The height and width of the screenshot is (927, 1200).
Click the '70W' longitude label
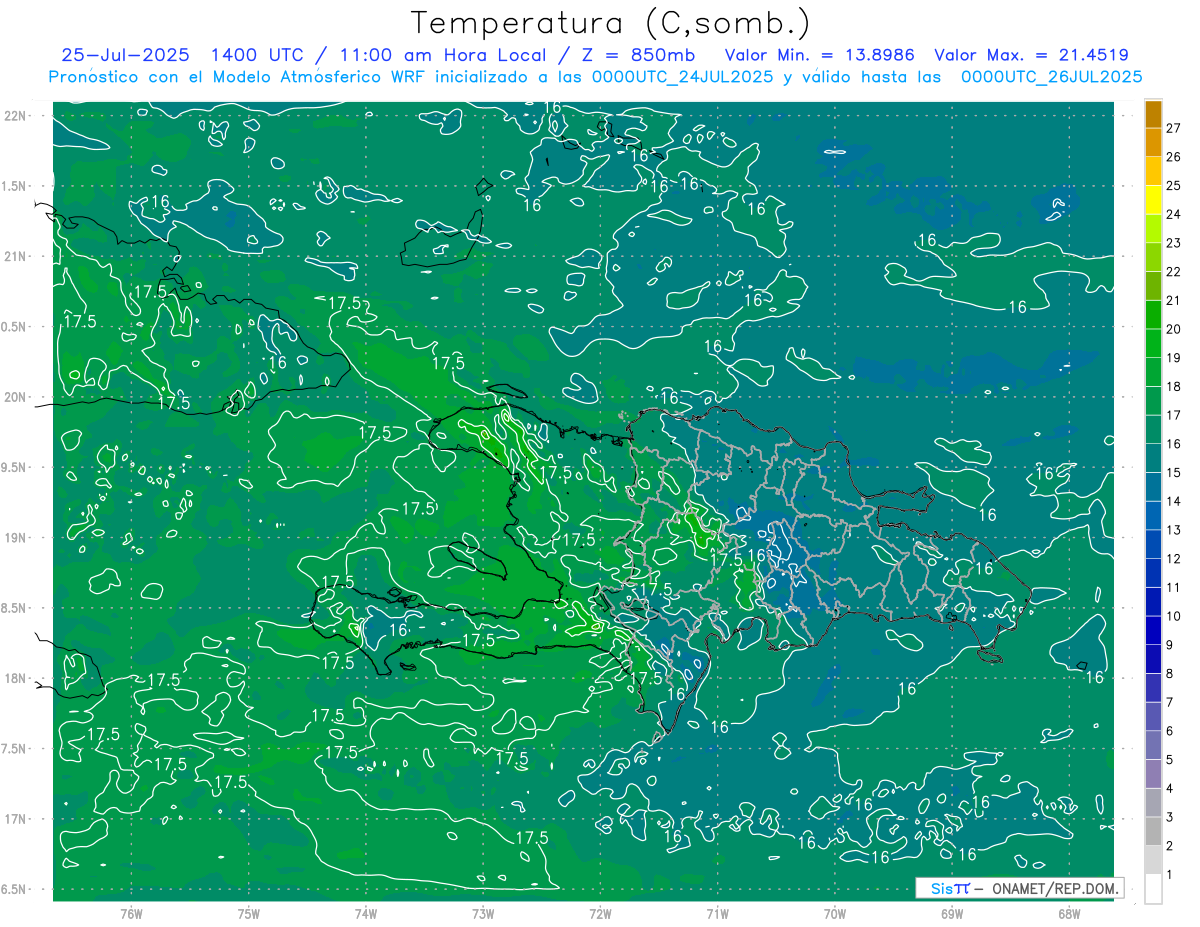(x=835, y=913)
